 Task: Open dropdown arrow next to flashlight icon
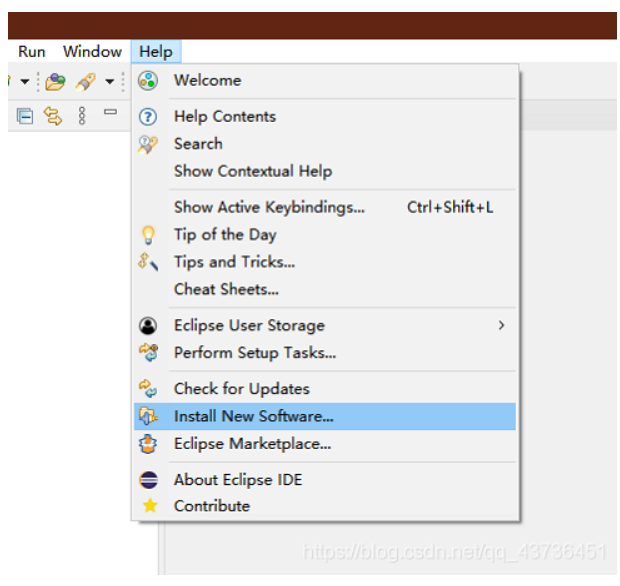click(110, 82)
